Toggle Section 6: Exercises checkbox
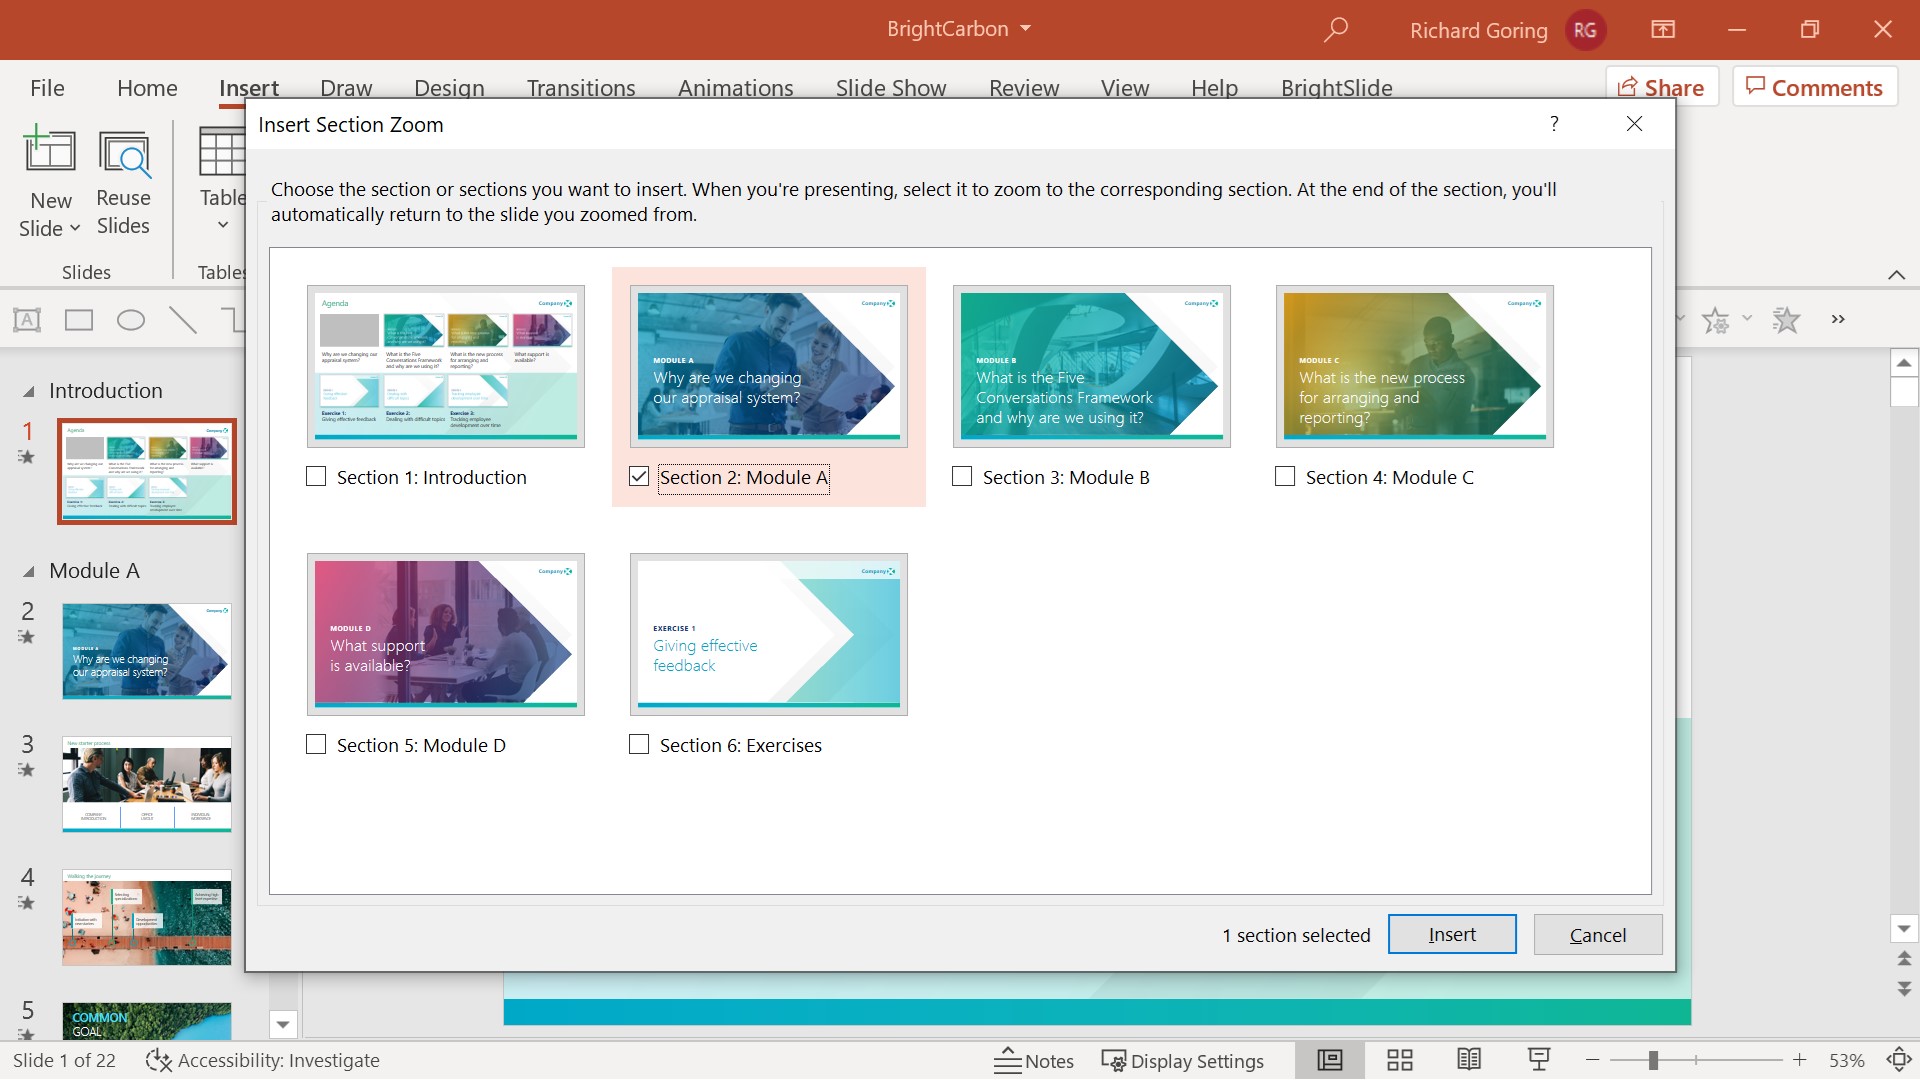1920x1080 pixels. (x=638, y=745)
